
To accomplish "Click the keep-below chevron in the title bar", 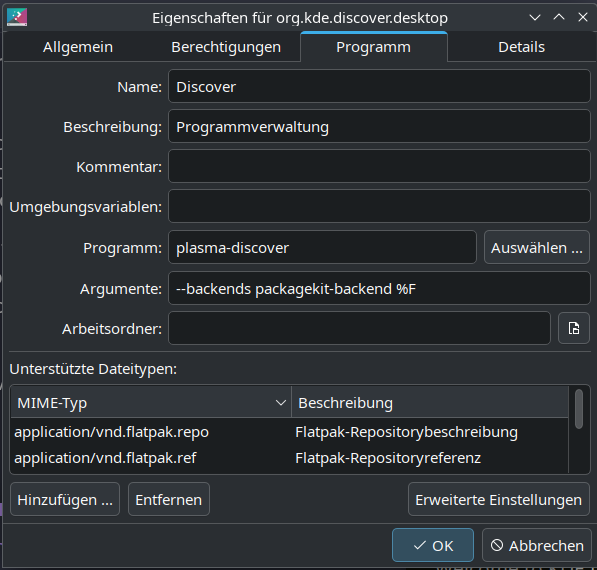I will [x=535, y=18].
